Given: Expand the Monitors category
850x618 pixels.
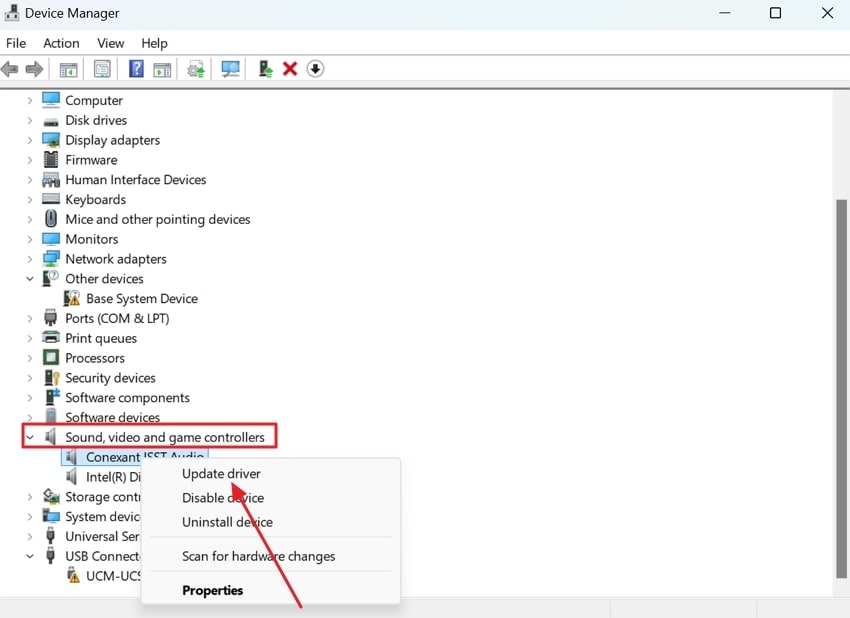Looking at the screenshot, I should pos(30,239).
